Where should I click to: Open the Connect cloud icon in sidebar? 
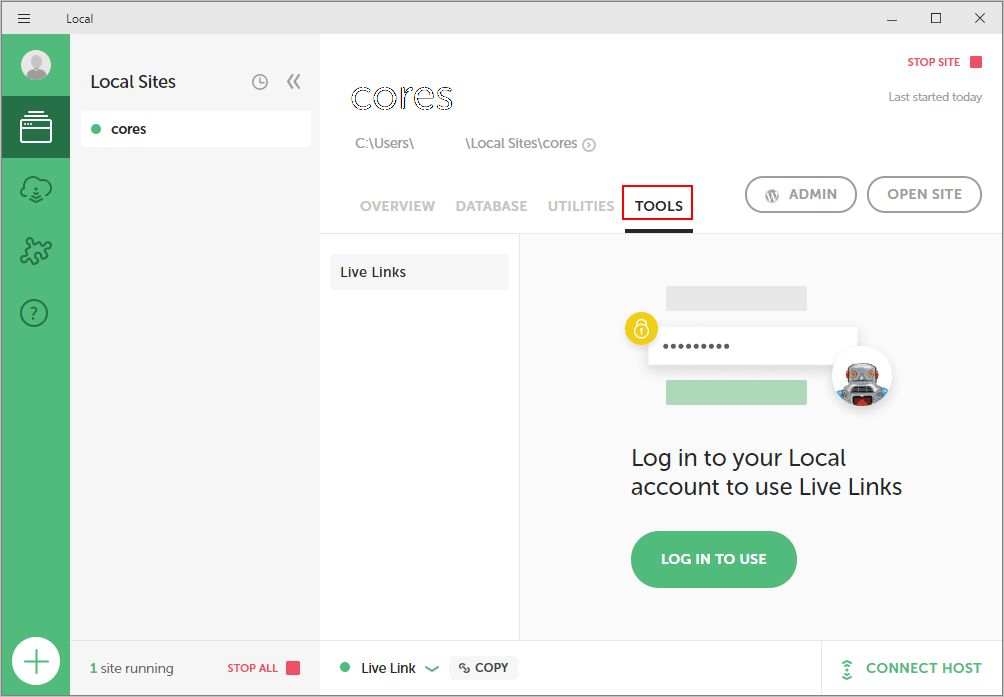[x=36, y=189]
